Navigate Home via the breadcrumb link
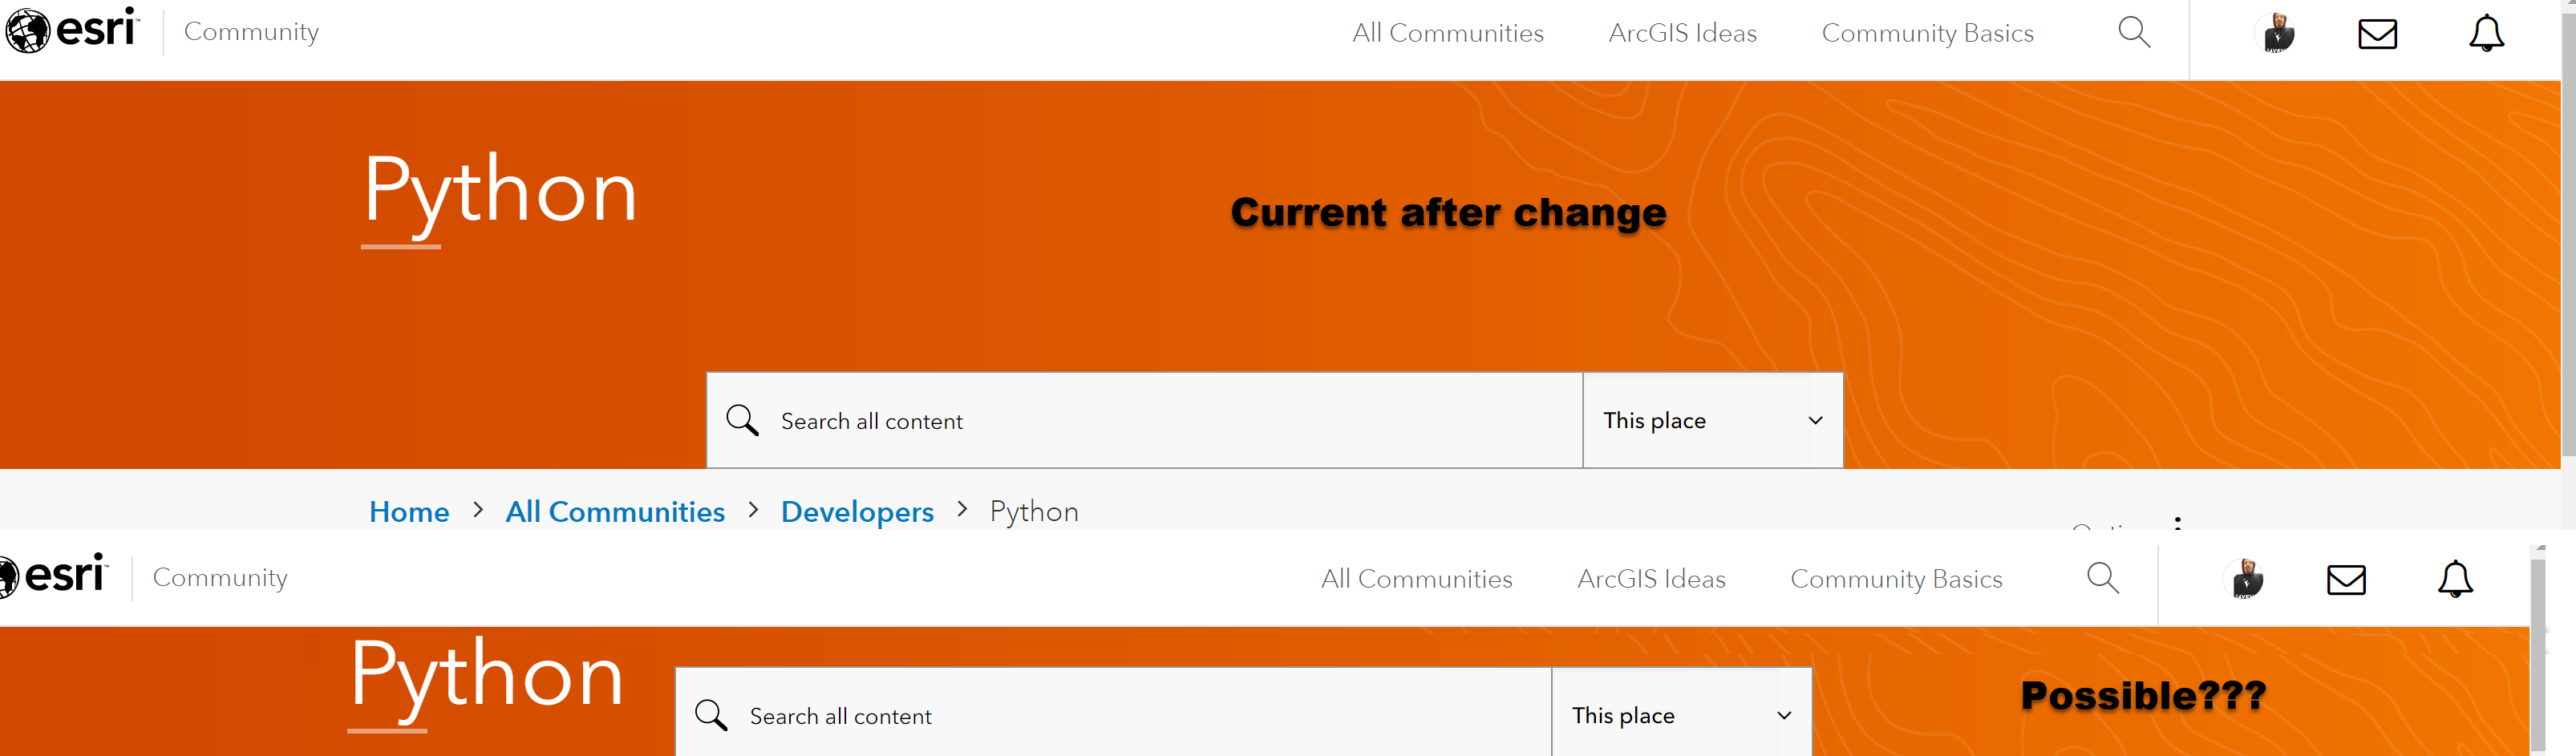The width and height of the screenshot is (2576, 756). pos(408,511)
